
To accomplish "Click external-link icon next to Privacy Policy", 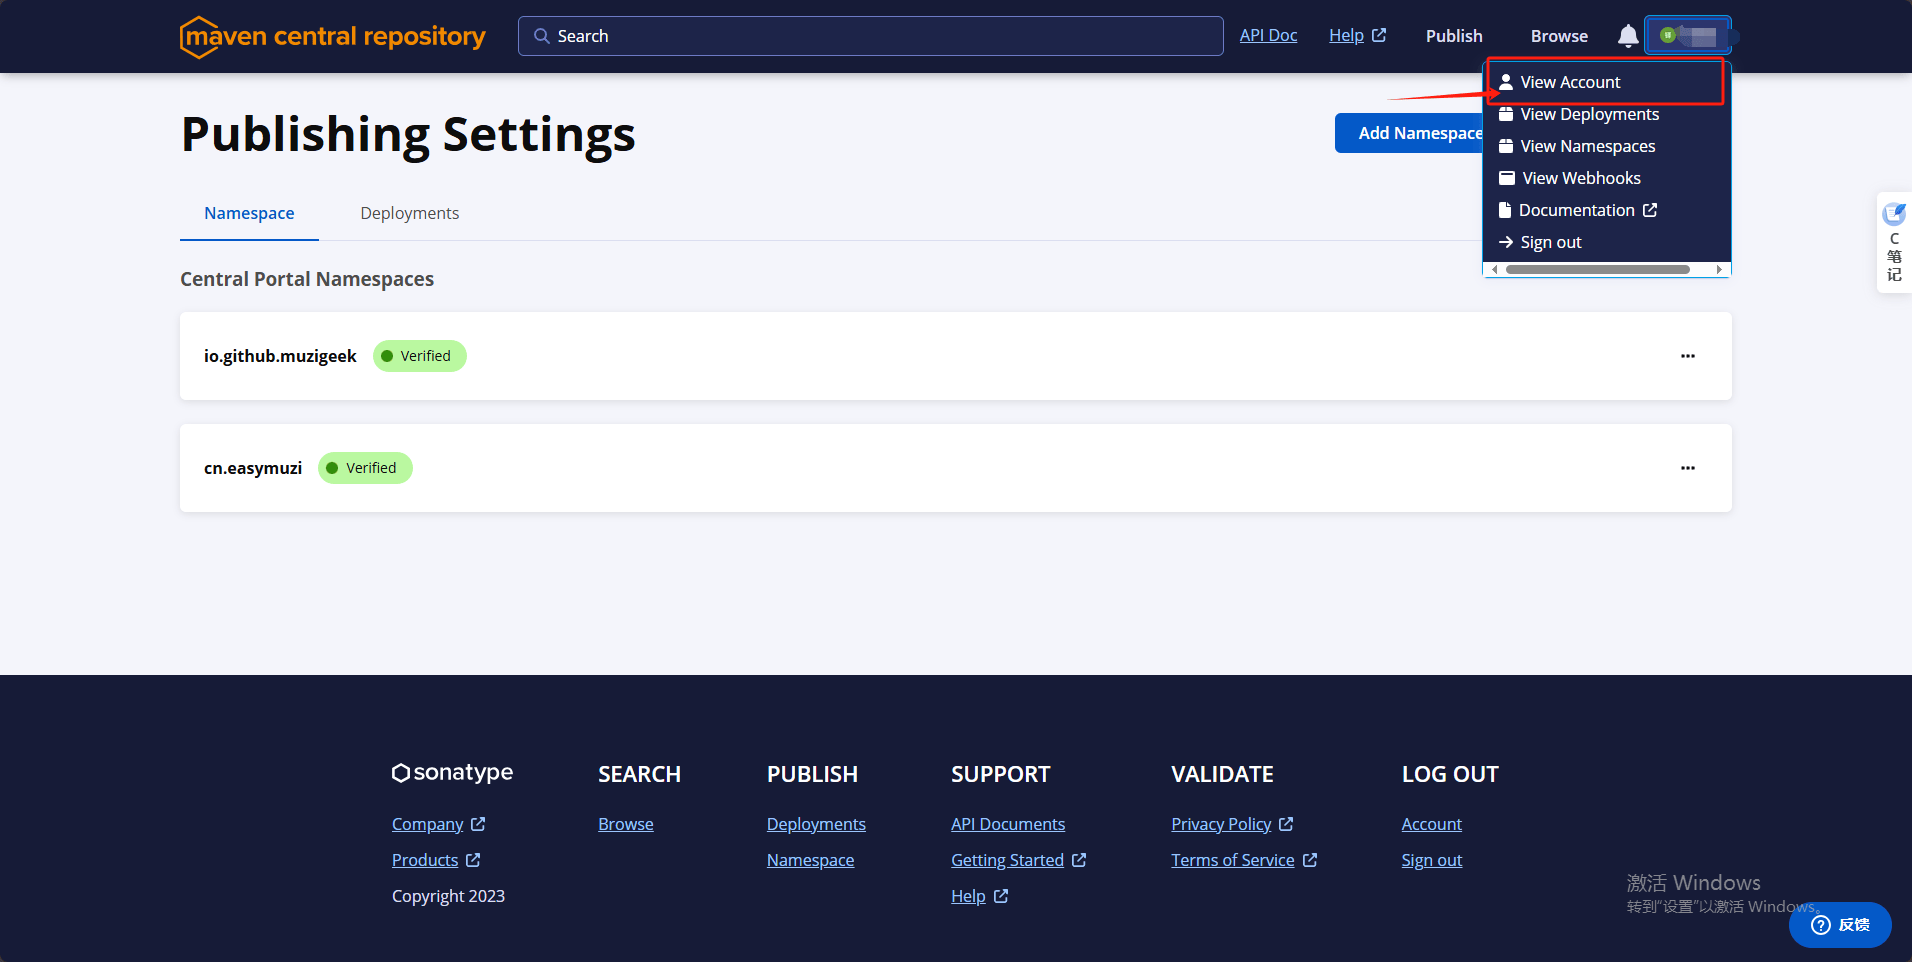I will (1286, 824).
